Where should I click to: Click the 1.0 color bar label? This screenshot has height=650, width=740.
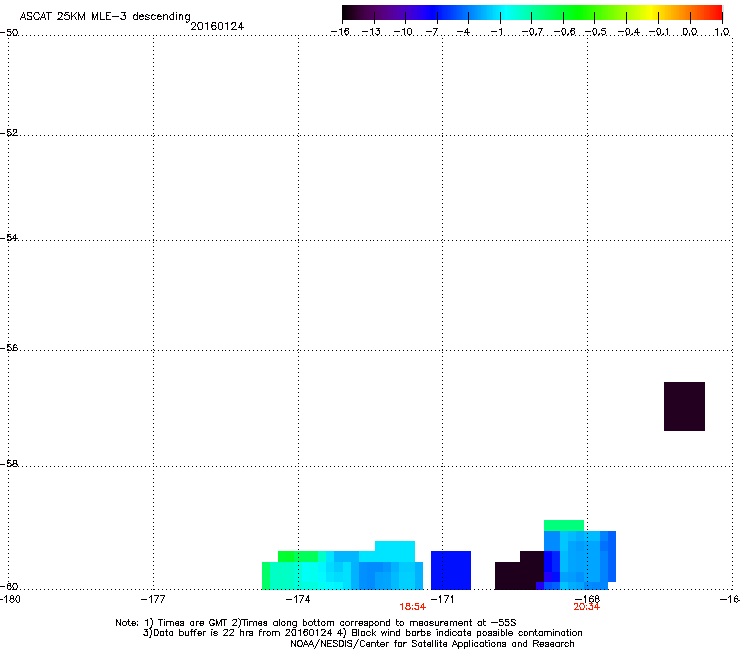(x=722, y=32)
